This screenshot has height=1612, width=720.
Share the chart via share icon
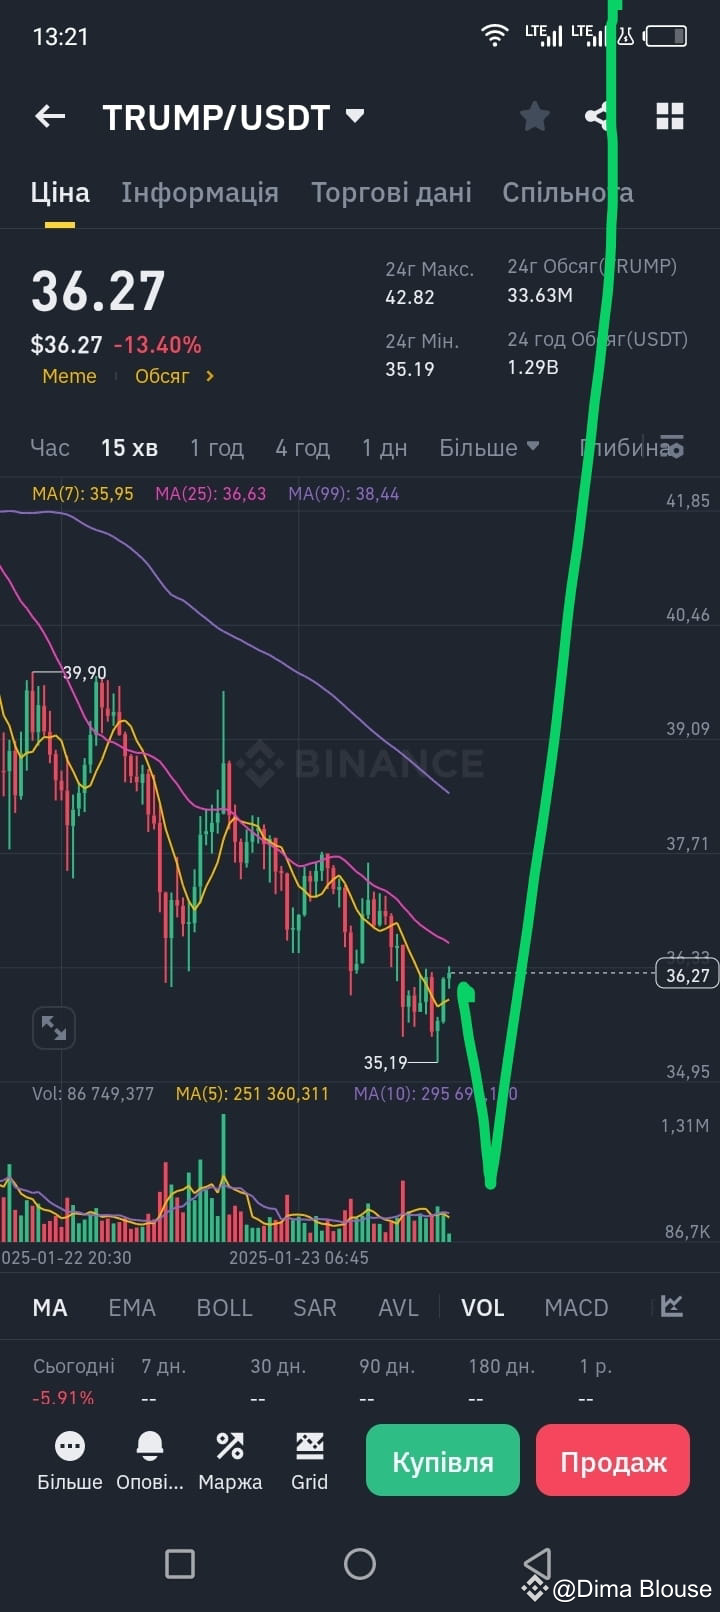coord(598,117)
